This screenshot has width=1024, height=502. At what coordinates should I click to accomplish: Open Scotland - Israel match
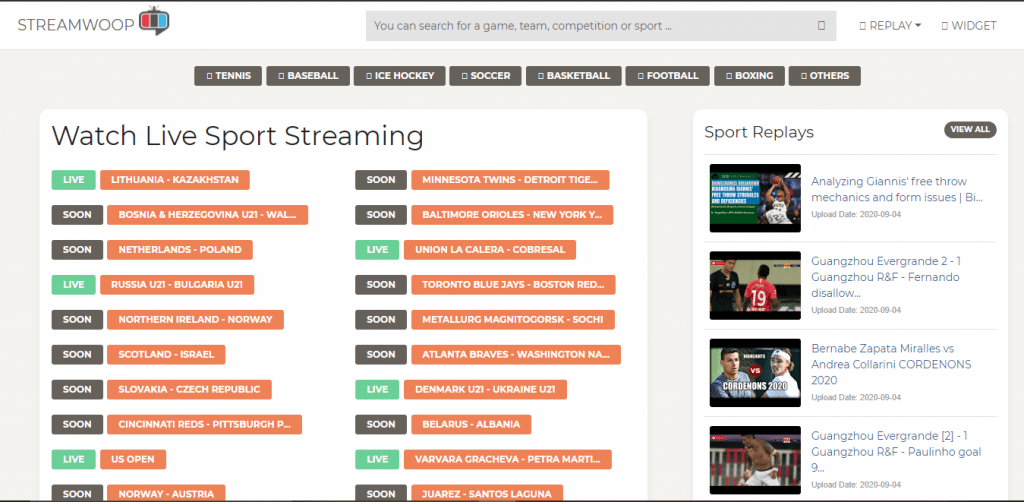(x=166, y=354)
